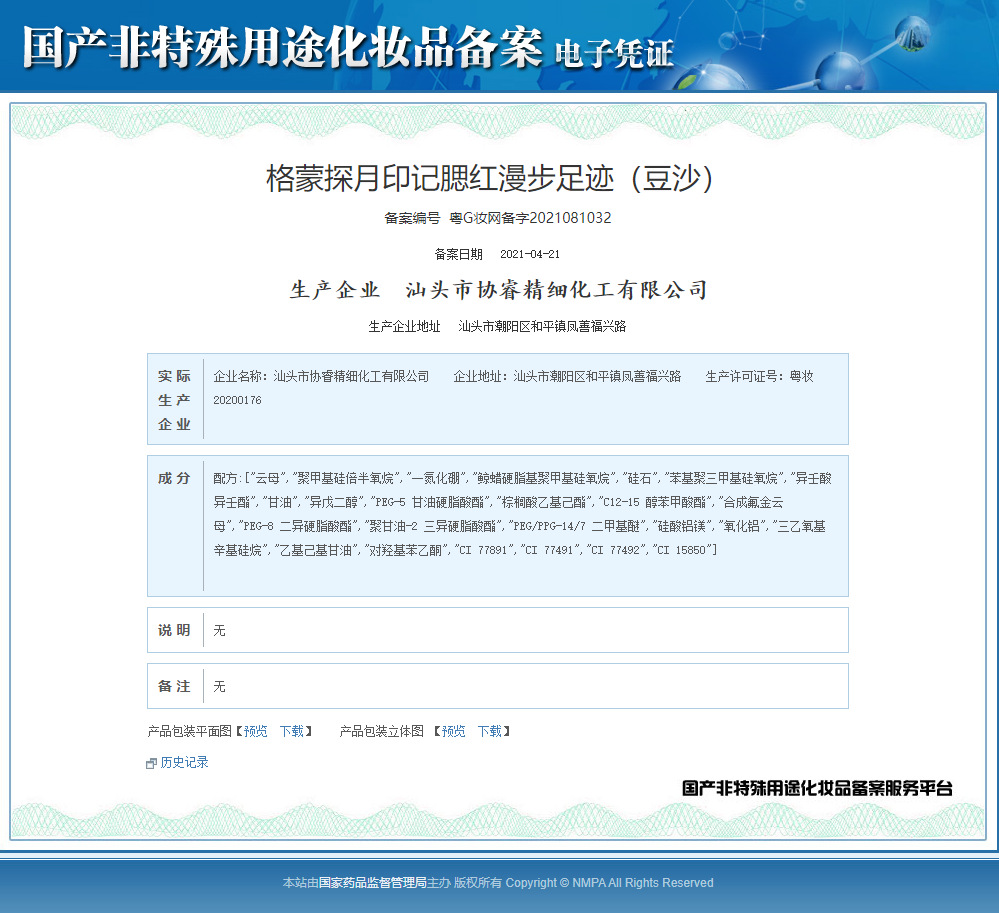Viewport: 999px width, 913px height.
Task: Click manufacturer name 汕头市协睿精细化工有限公司 heading
Action: point(556,290)
